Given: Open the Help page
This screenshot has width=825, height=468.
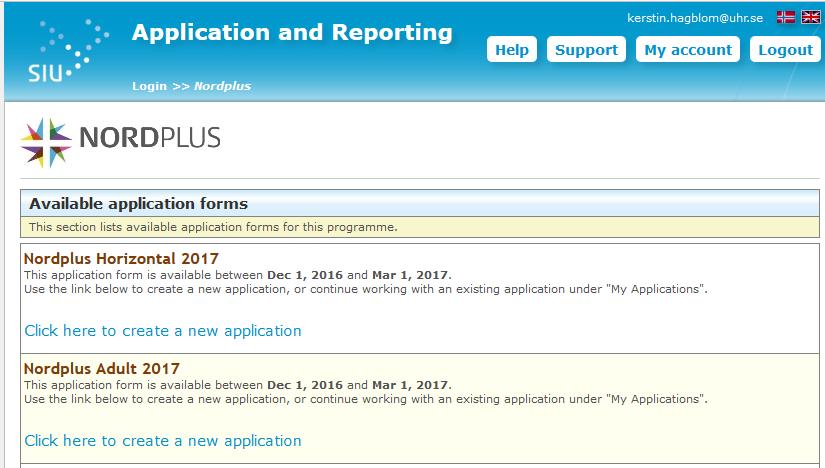Looking at the screenshot, I should (x=512, y=49).
